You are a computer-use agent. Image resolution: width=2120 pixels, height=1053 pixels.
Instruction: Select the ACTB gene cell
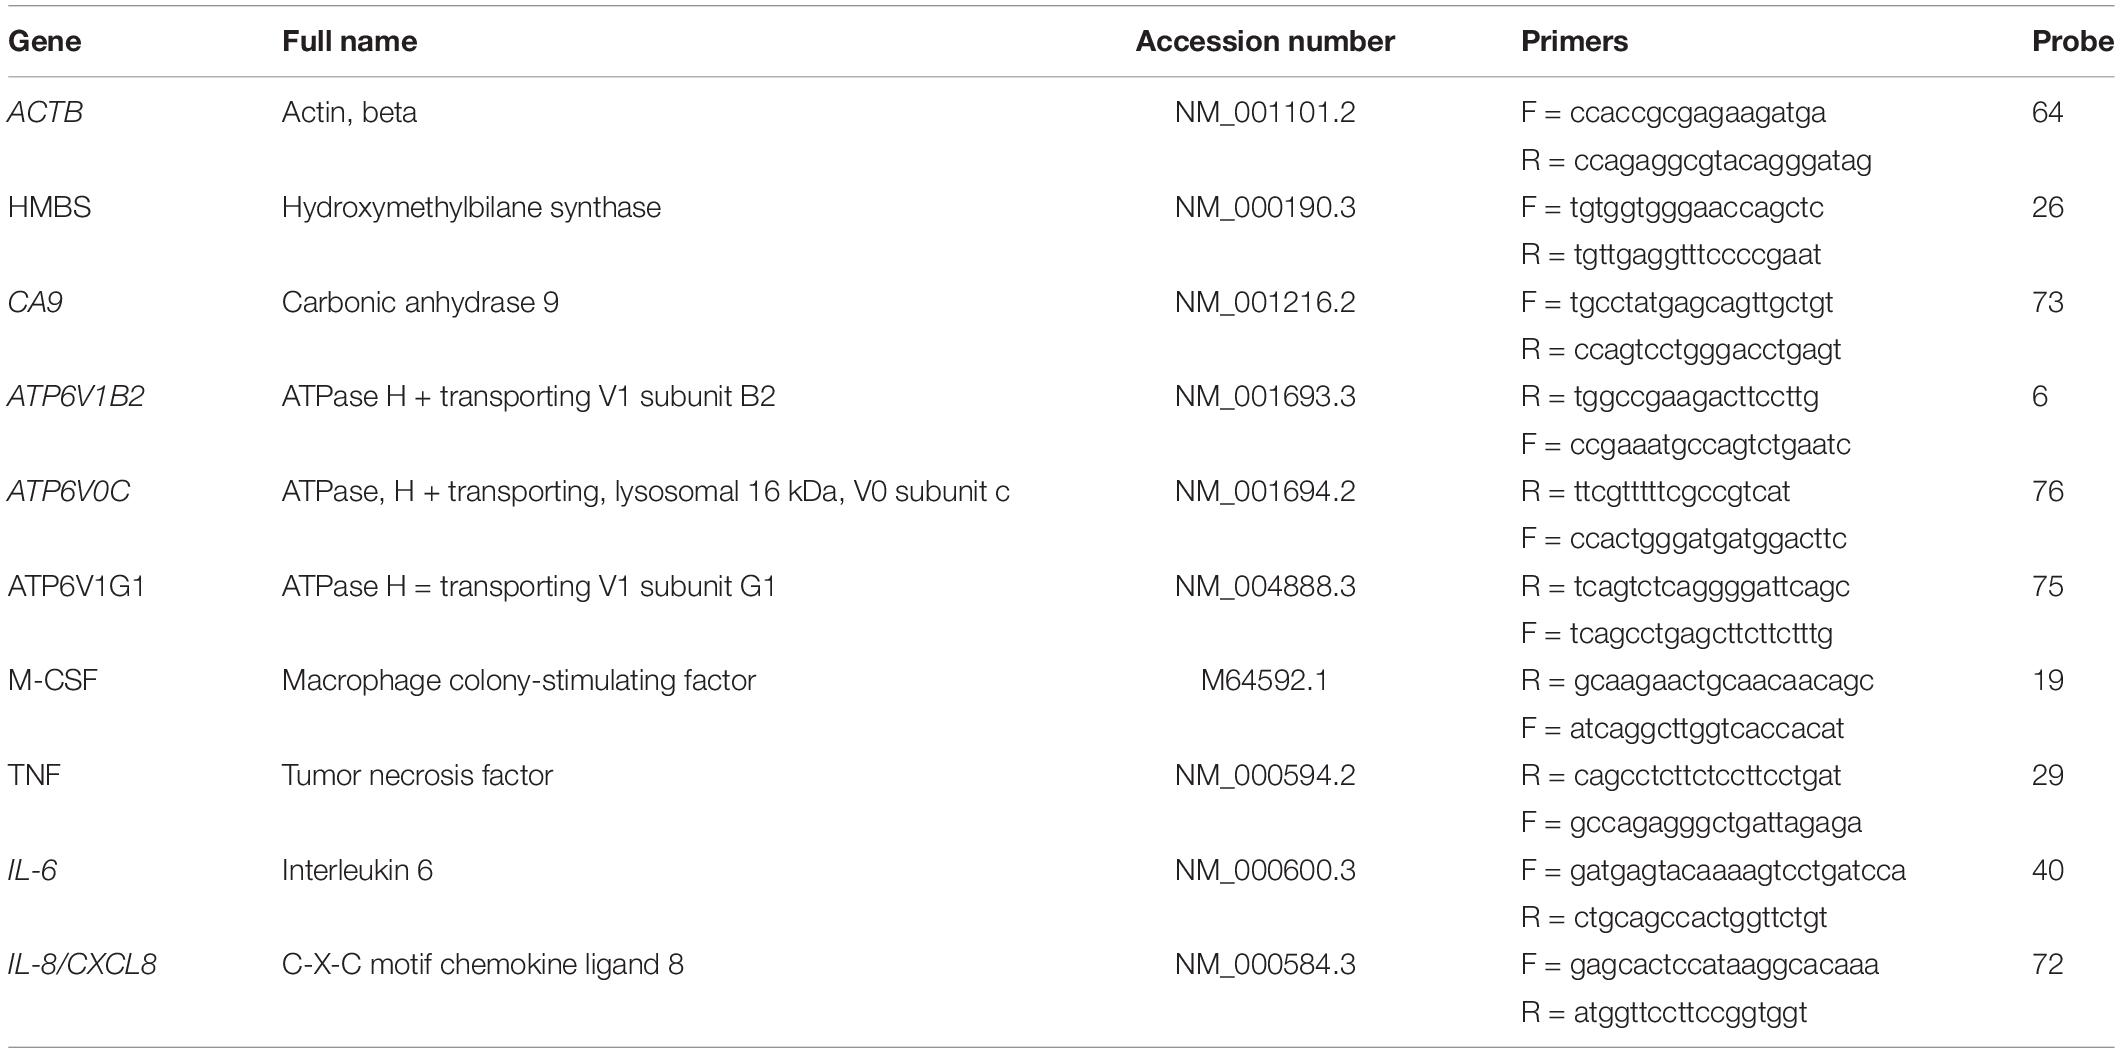pyautogui.click(x=45, y=112)
